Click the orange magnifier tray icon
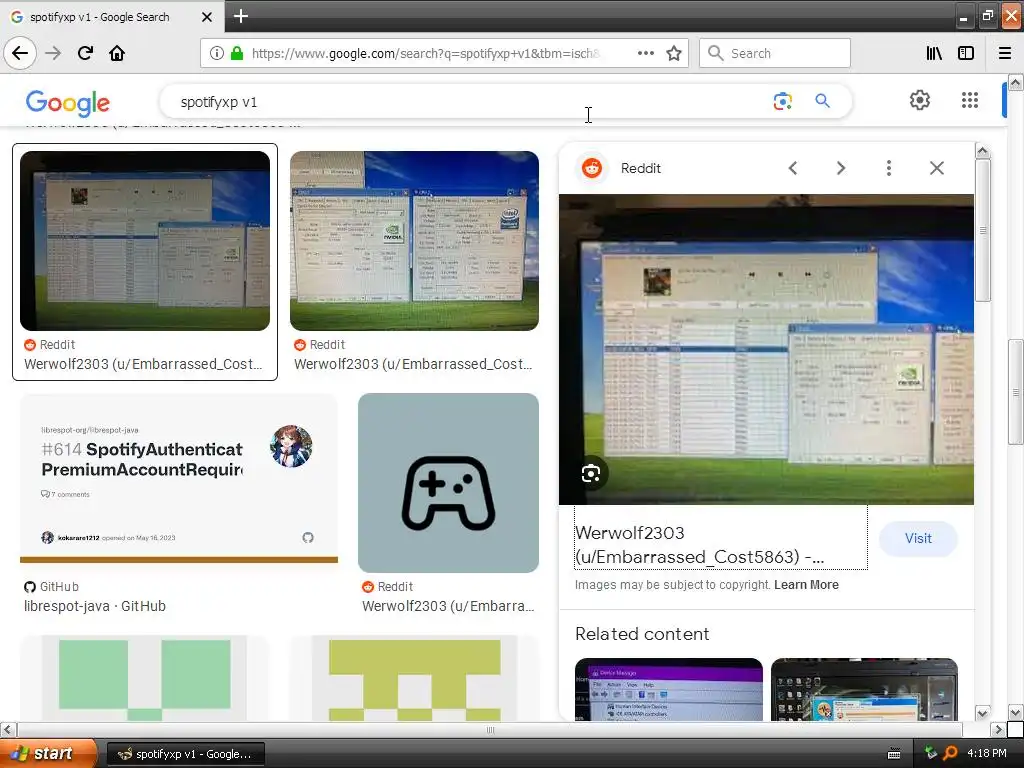The height and width of the screenshot is (768, 1024). [950, 754]
